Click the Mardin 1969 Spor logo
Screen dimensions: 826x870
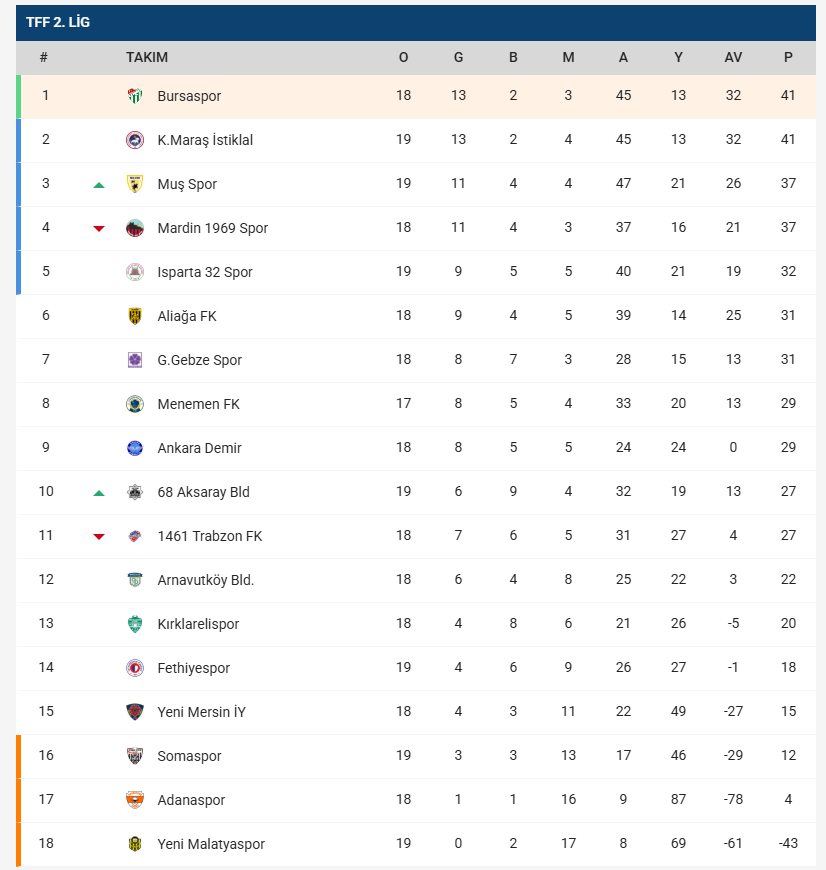pyautogui.click(x=135, y=228)
